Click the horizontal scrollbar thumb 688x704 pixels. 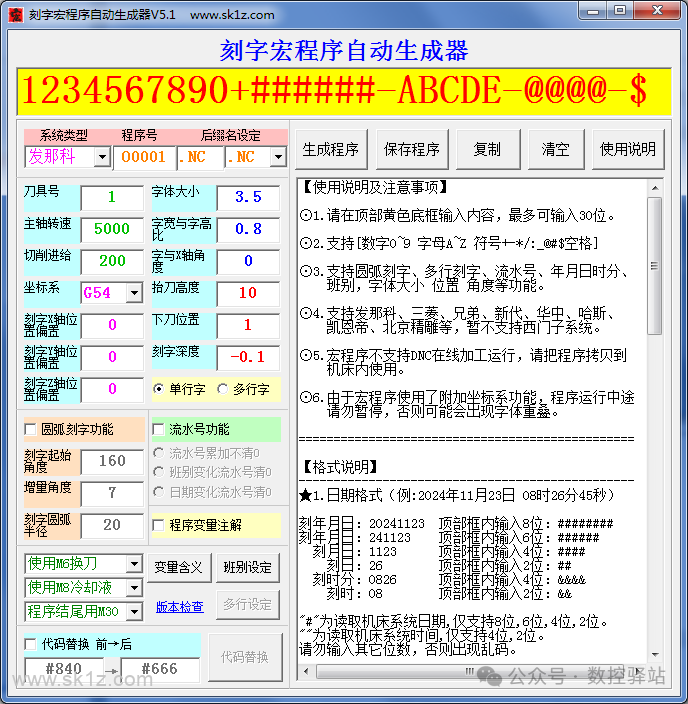coord(470,672)
